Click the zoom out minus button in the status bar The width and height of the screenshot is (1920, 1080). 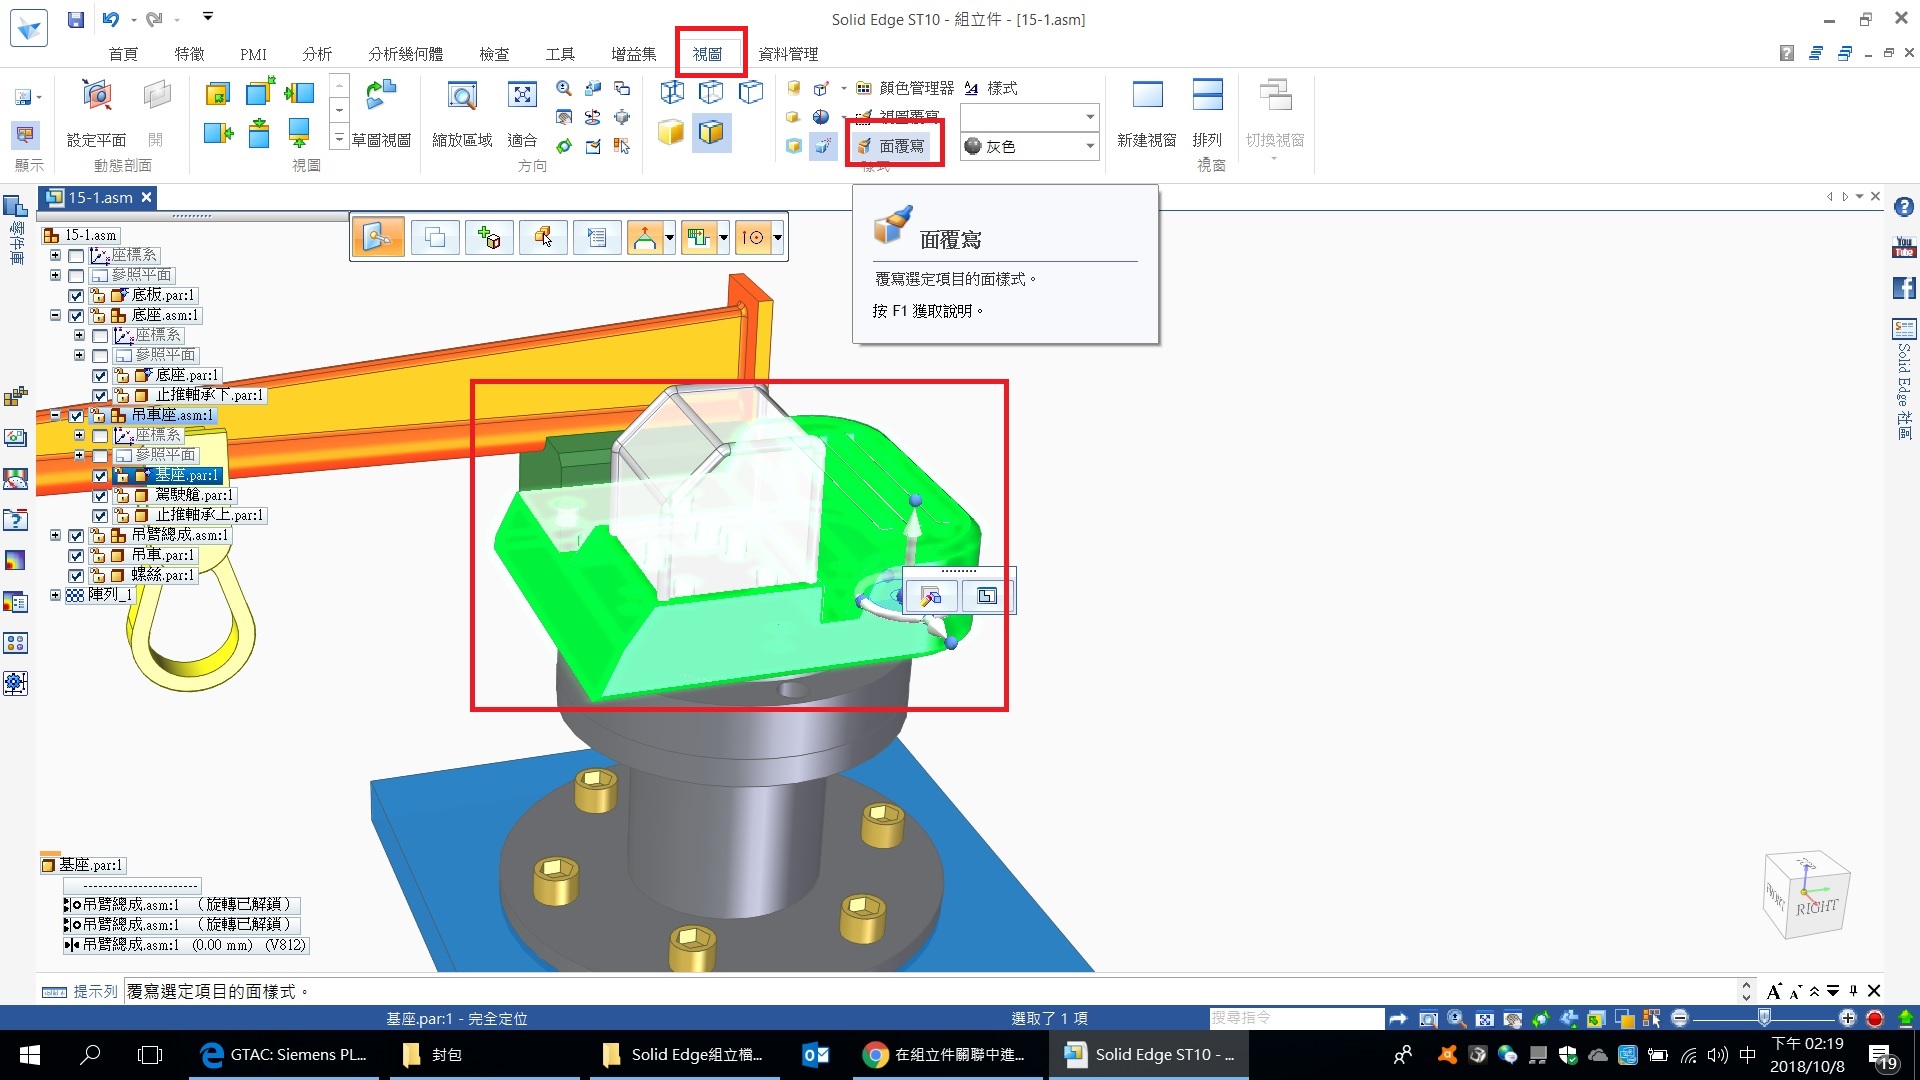(1680, 1018)
